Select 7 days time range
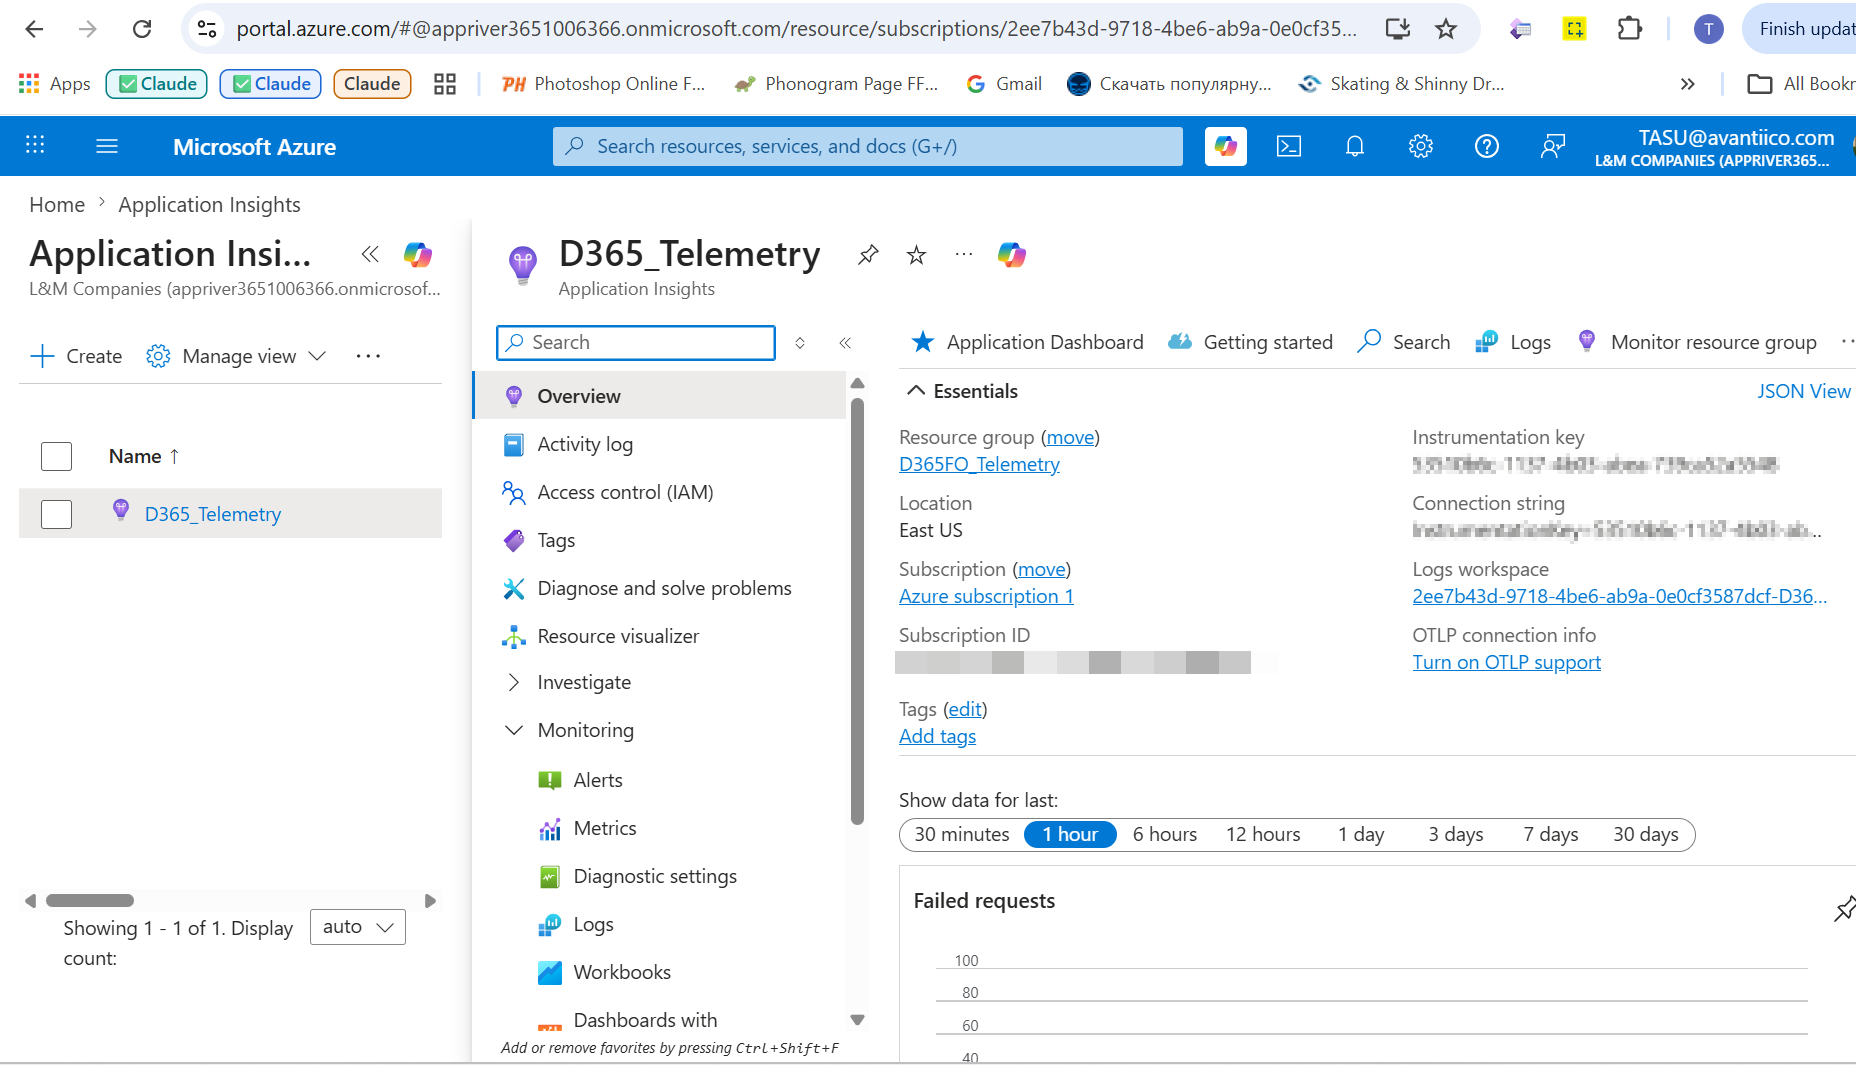Screen dimensions: 1856x1065 pos(1551,834)
